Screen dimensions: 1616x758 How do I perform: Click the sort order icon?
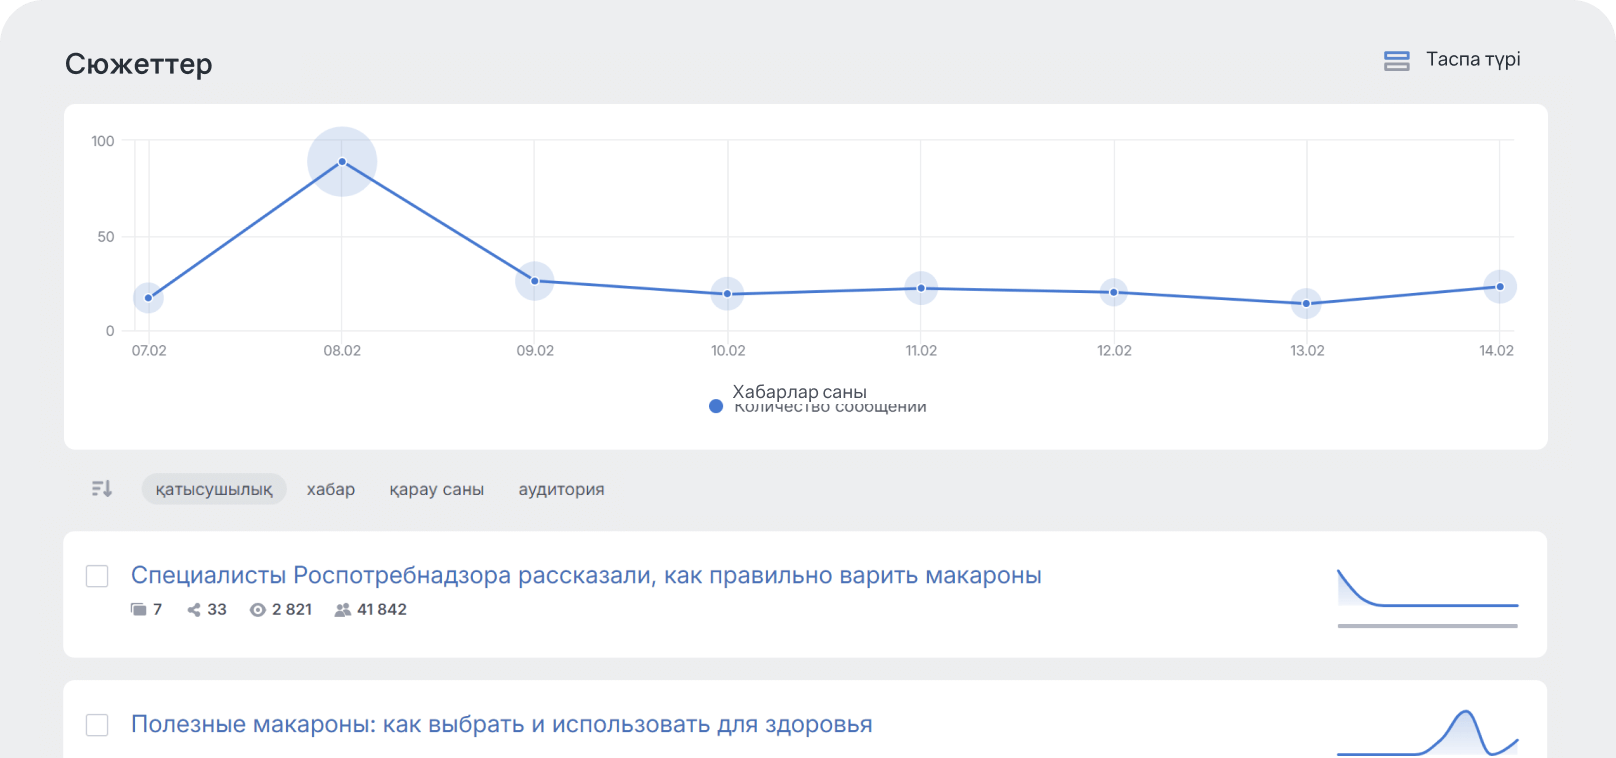tap(102, 489)
